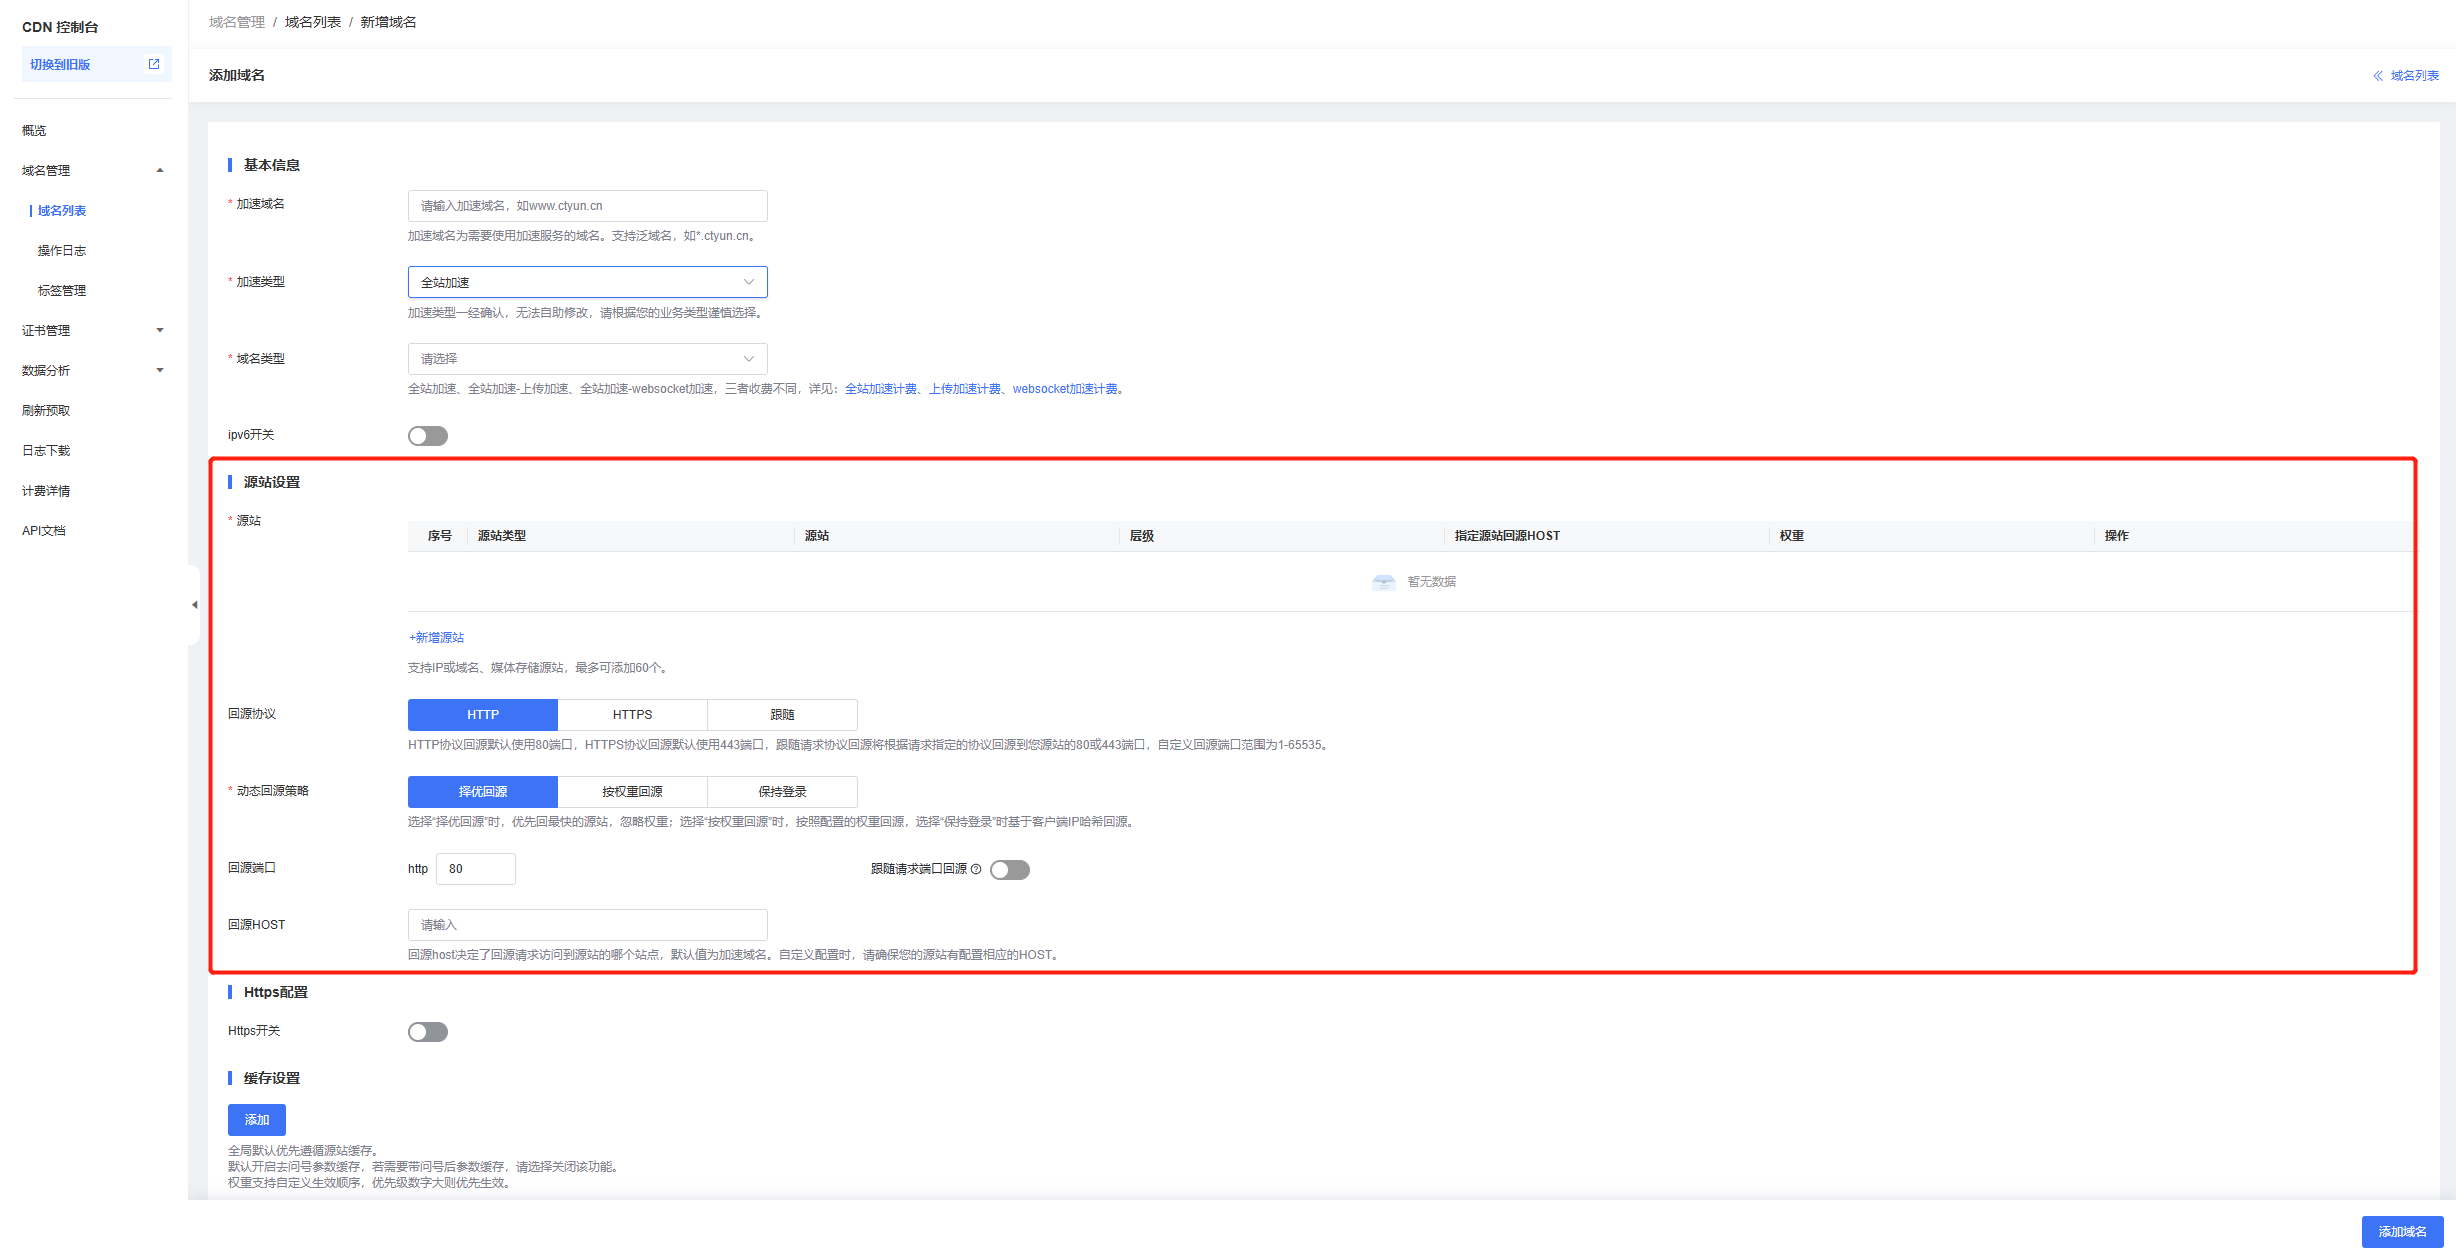Open the 加速类型 dropdown showing 全站加速
Screen dimensions: 2456x1258
click(x=588, y=282)
